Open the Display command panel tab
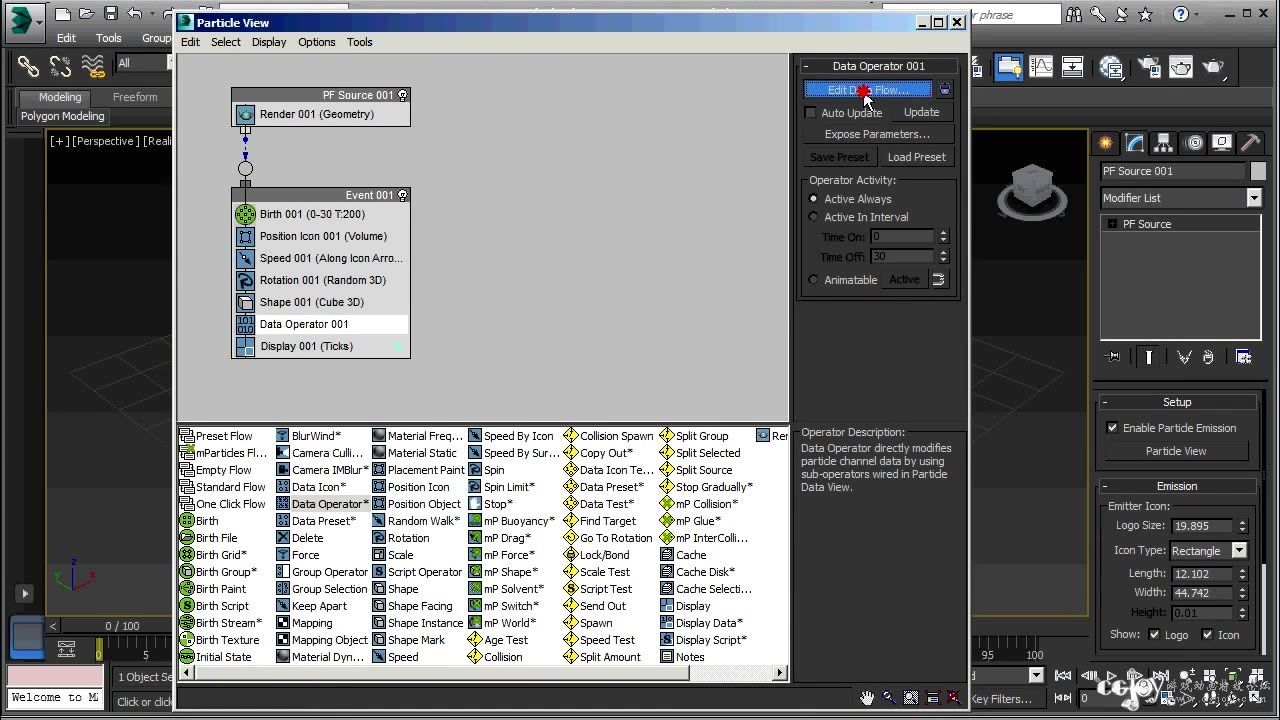Screen dimensions: 1280x720 pos(1221,143)
